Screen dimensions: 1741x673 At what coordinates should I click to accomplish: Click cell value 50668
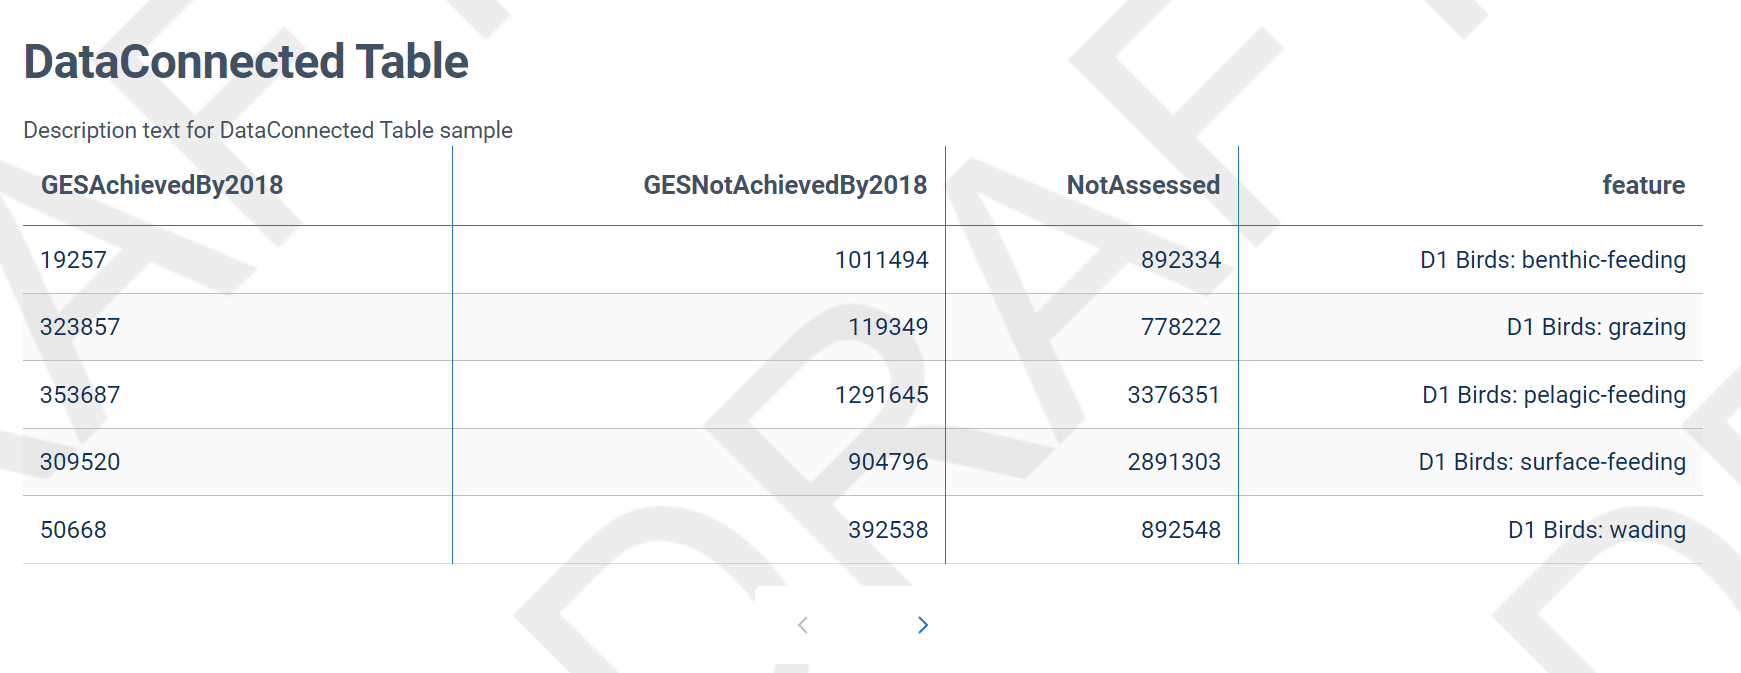tap(73, 530)
